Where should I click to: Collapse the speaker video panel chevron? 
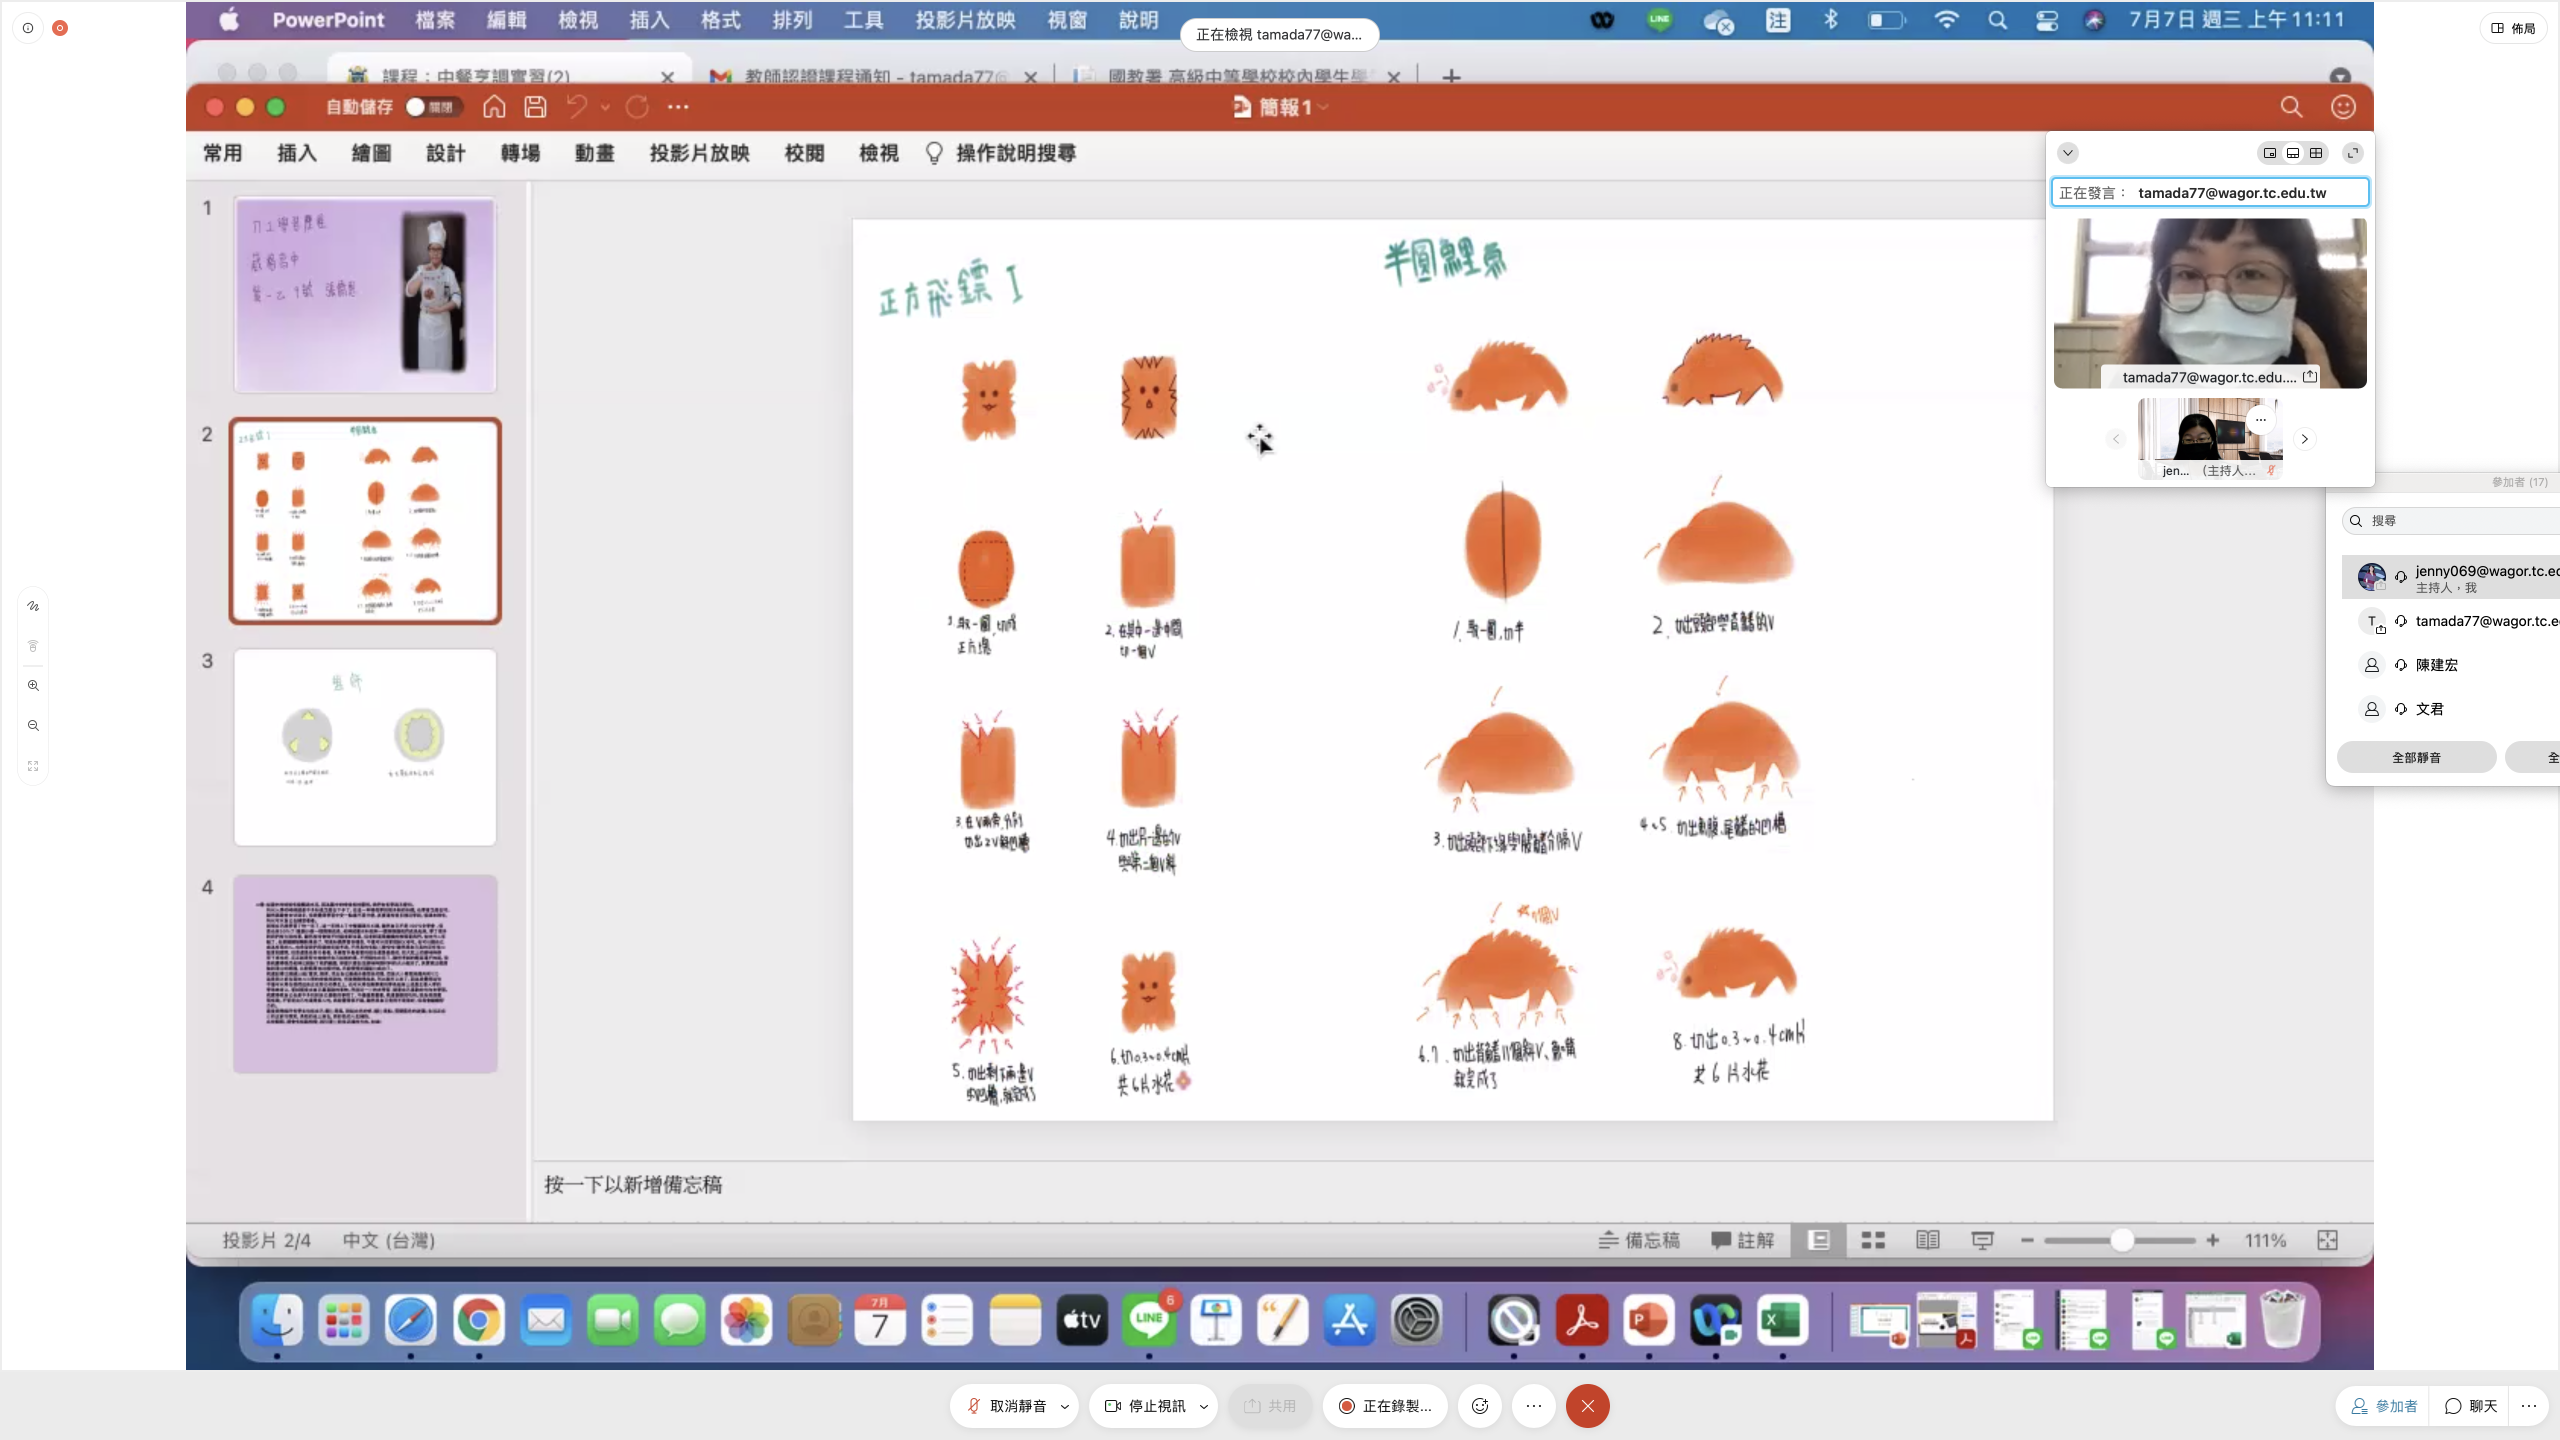click(x=2068, y=153)
